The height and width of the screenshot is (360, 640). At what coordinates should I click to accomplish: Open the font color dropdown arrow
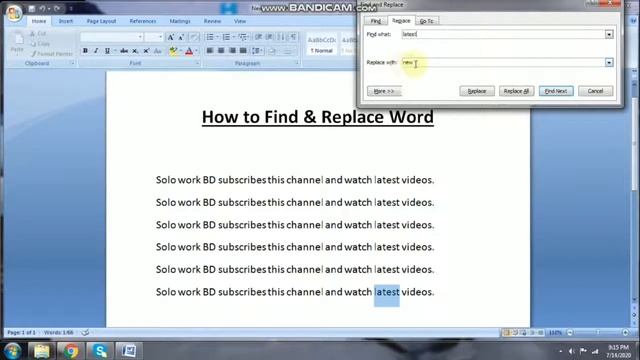(x=196, y=51)
